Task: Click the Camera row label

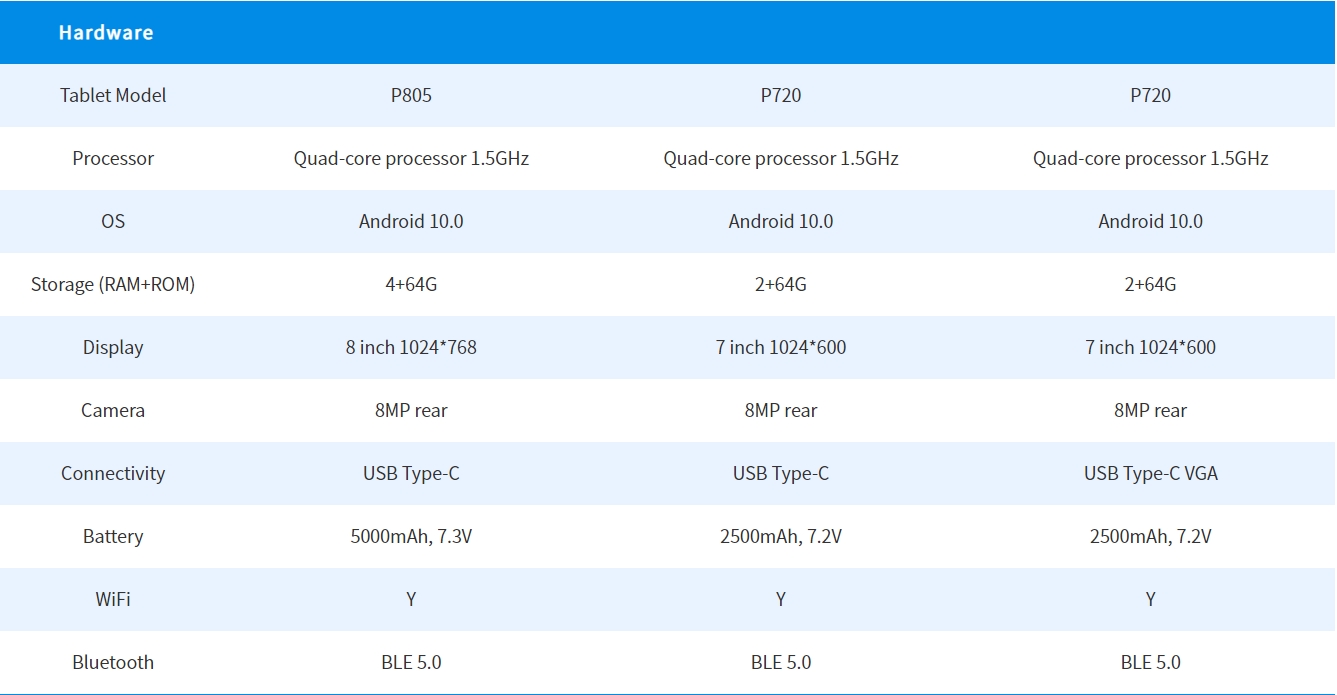Action: point(113,410)
